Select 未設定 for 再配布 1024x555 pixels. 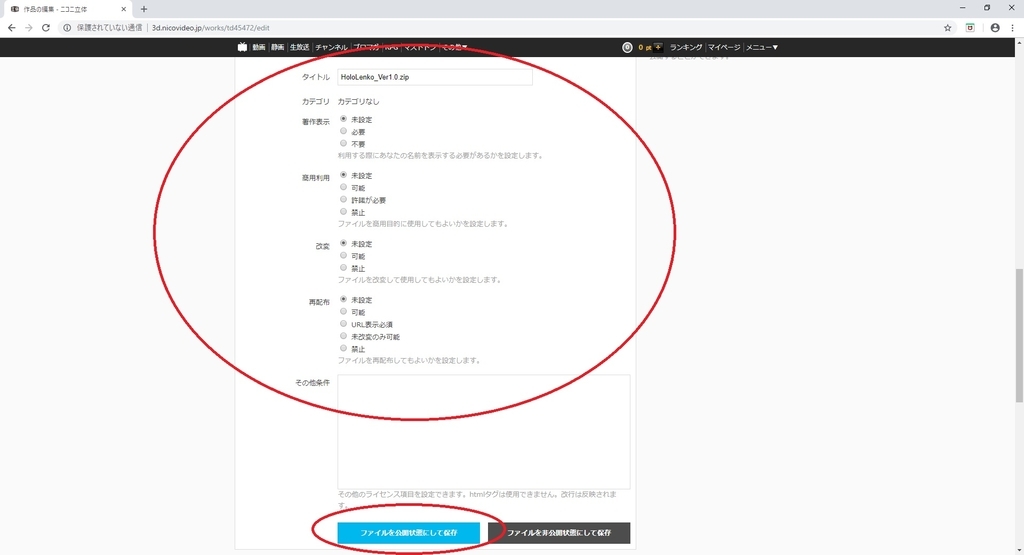coord(344,299)
